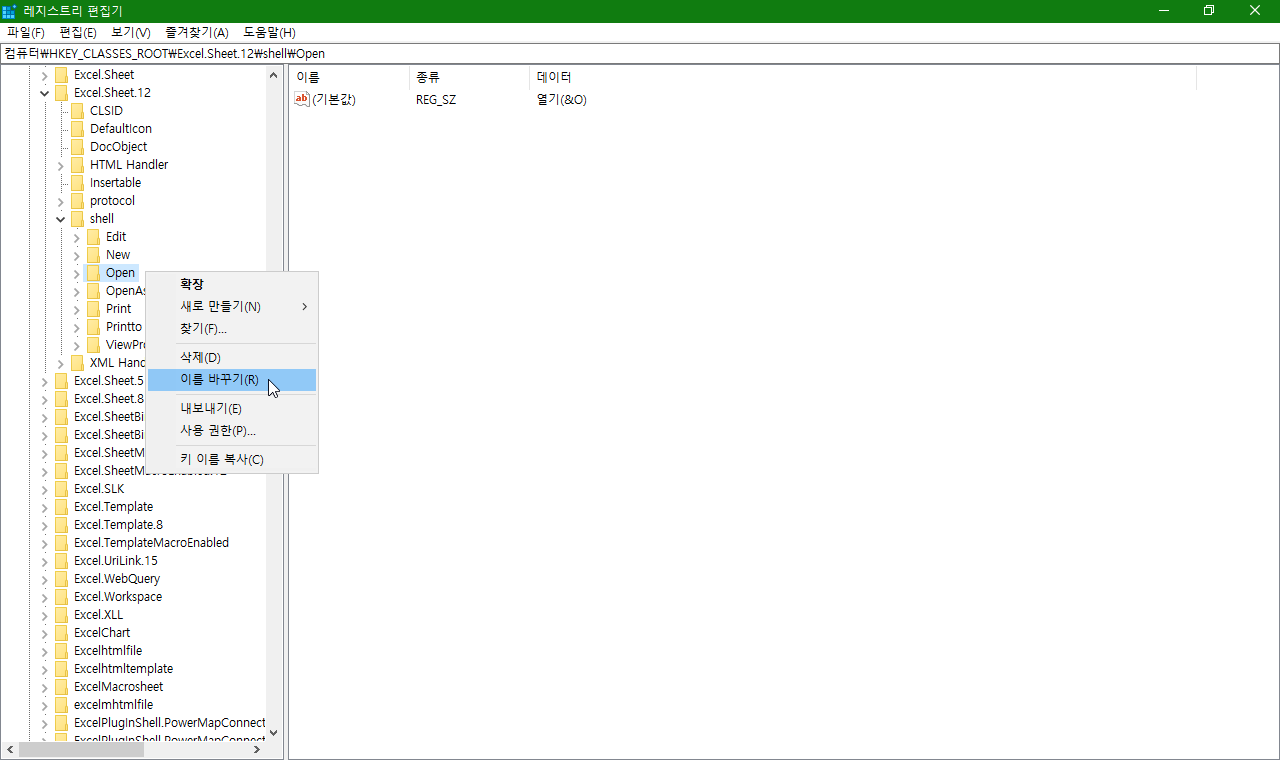This screenshot has height=760, width=1280.
Task: Expand the New key
Action: [x=76, y=255]
